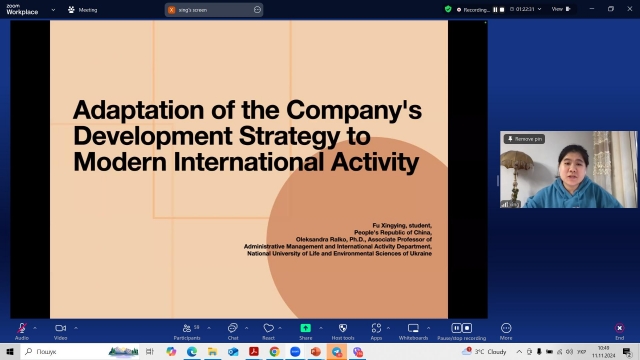This screenshot has width=640, height=360.
Task: Switch to Zoom app in taskbar
Action: coord(295,351)
